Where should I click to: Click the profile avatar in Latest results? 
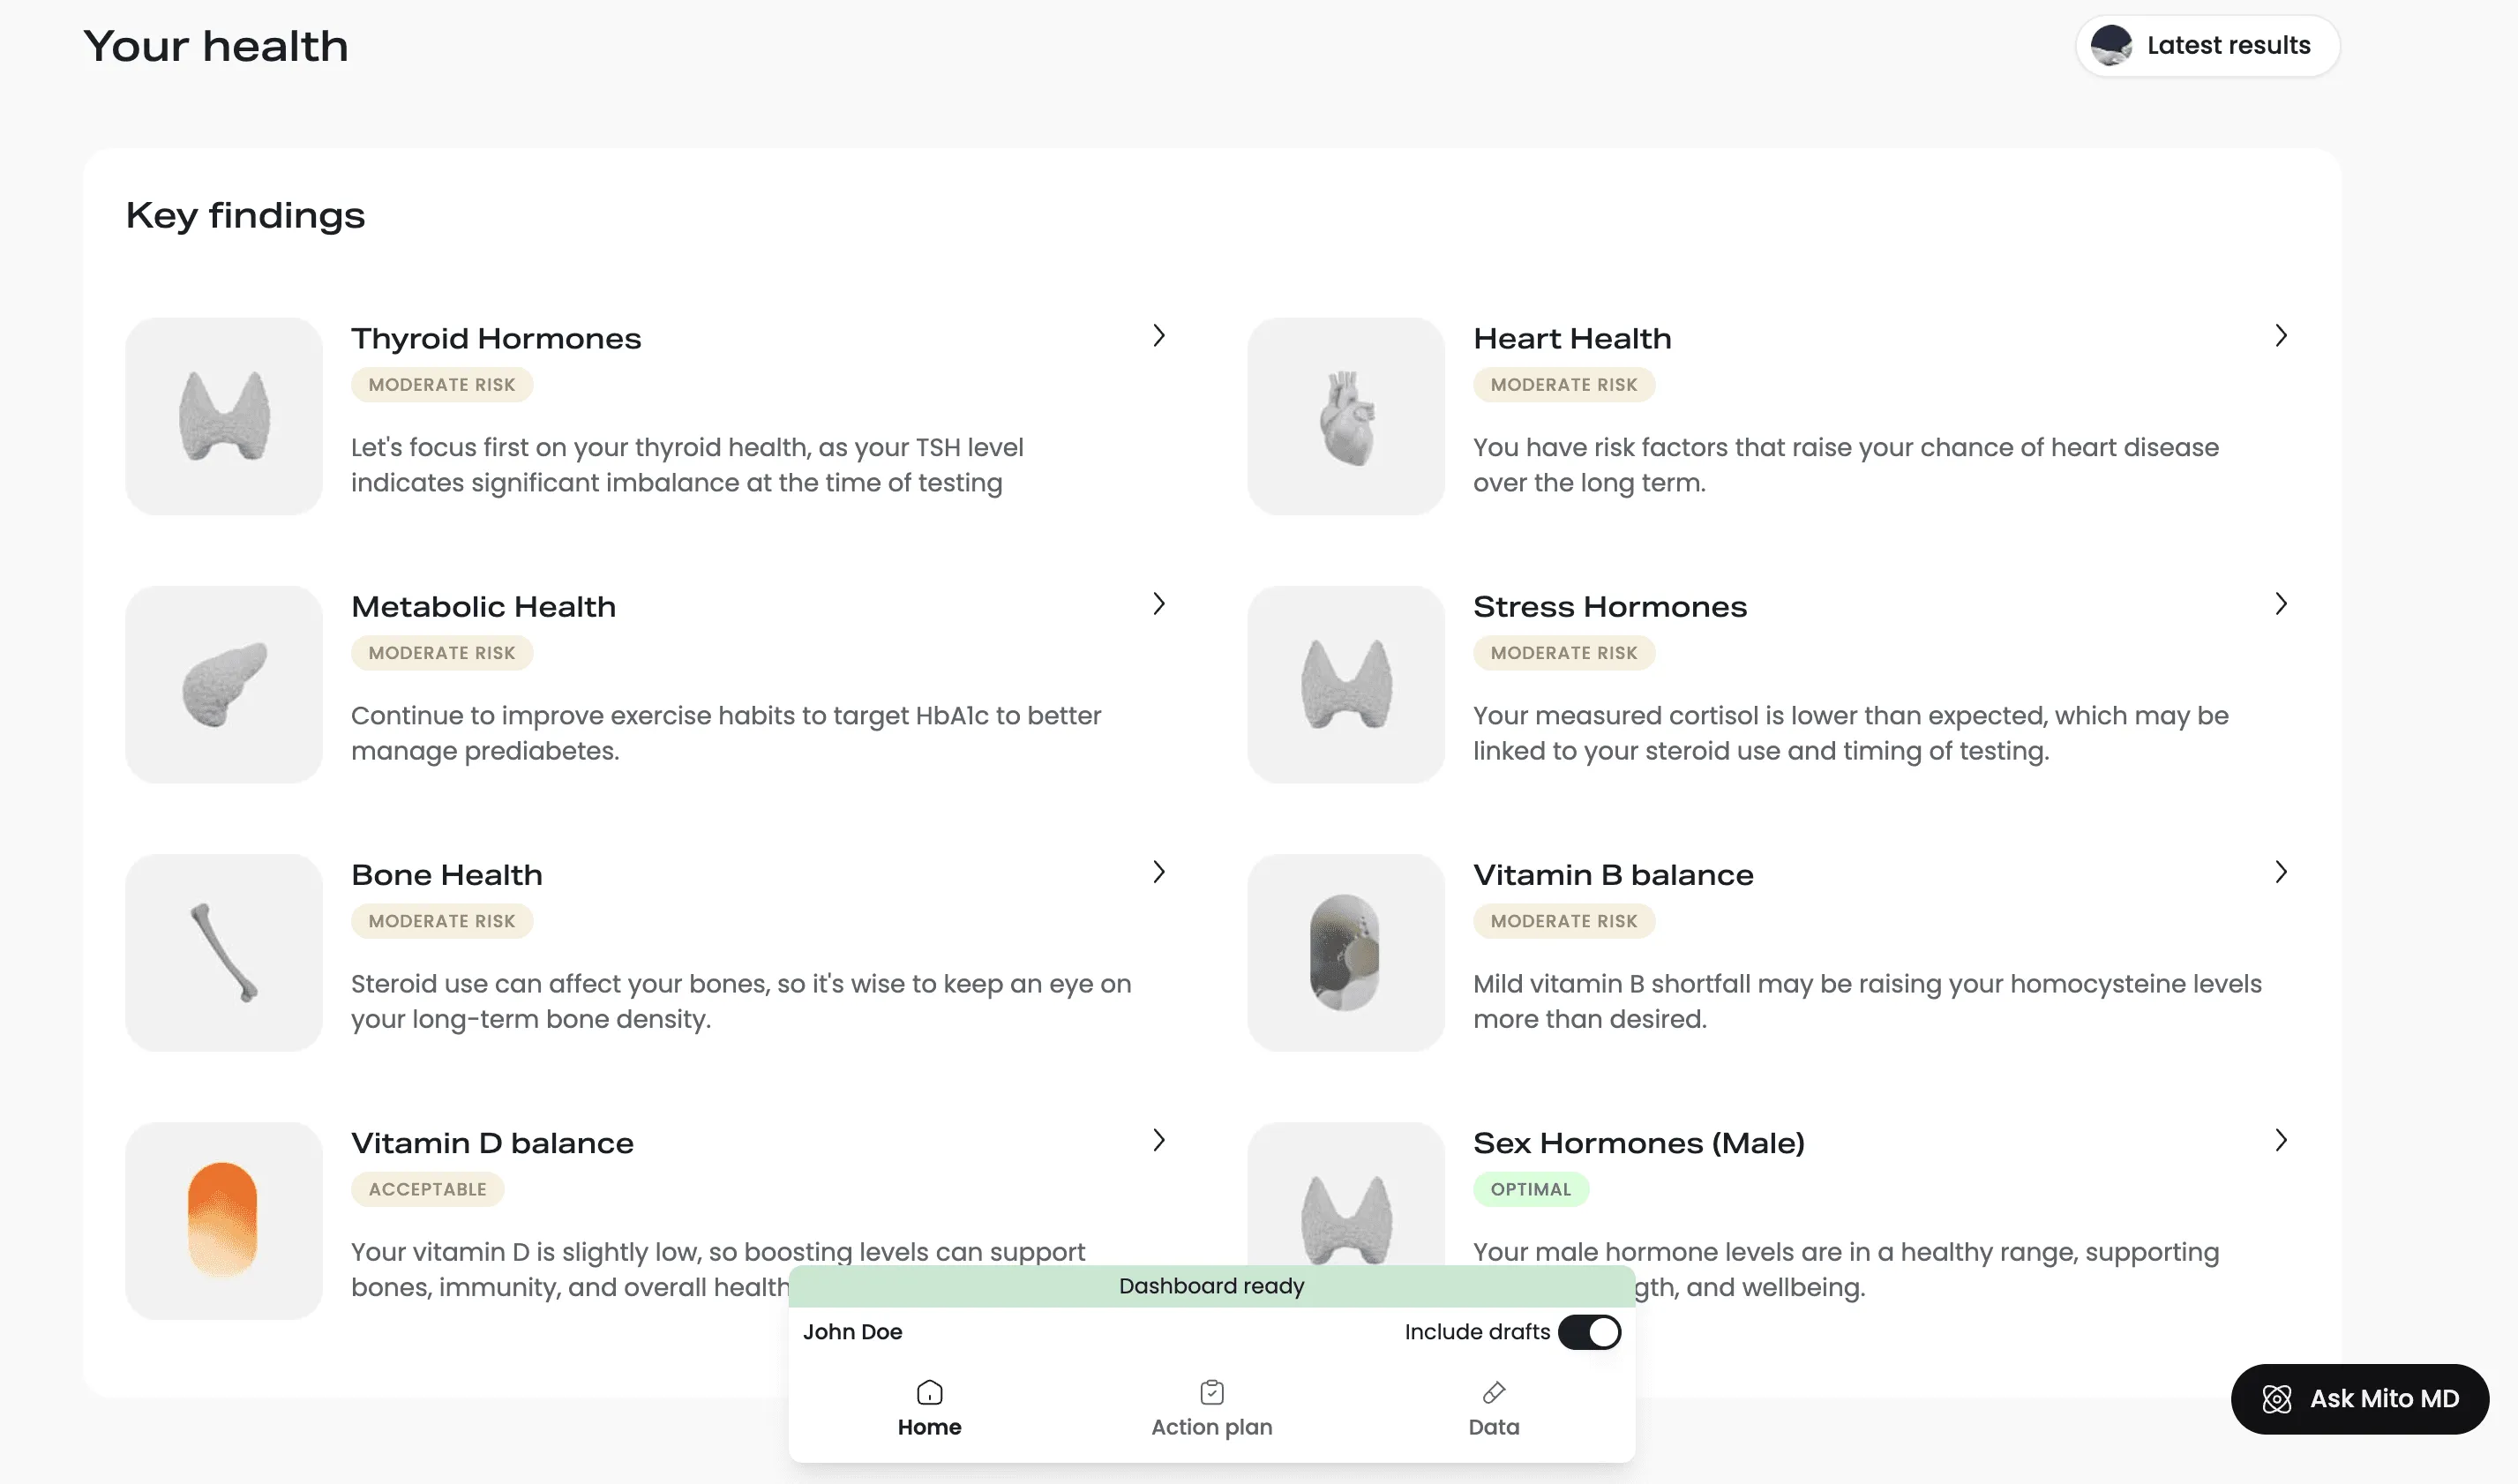(2113, 45)
